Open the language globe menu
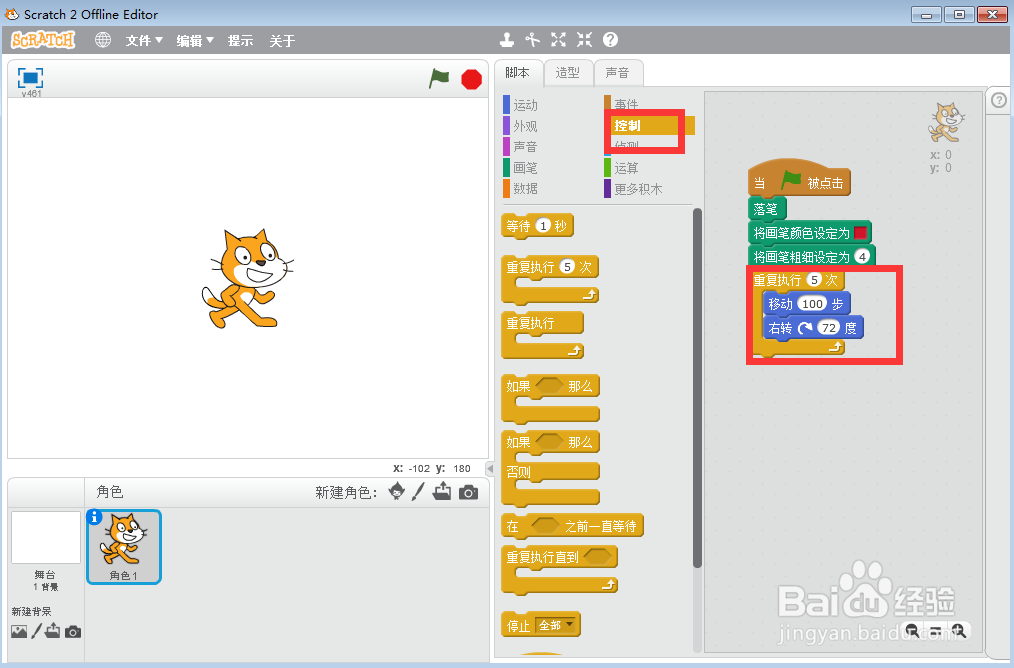 pos(102,40)
